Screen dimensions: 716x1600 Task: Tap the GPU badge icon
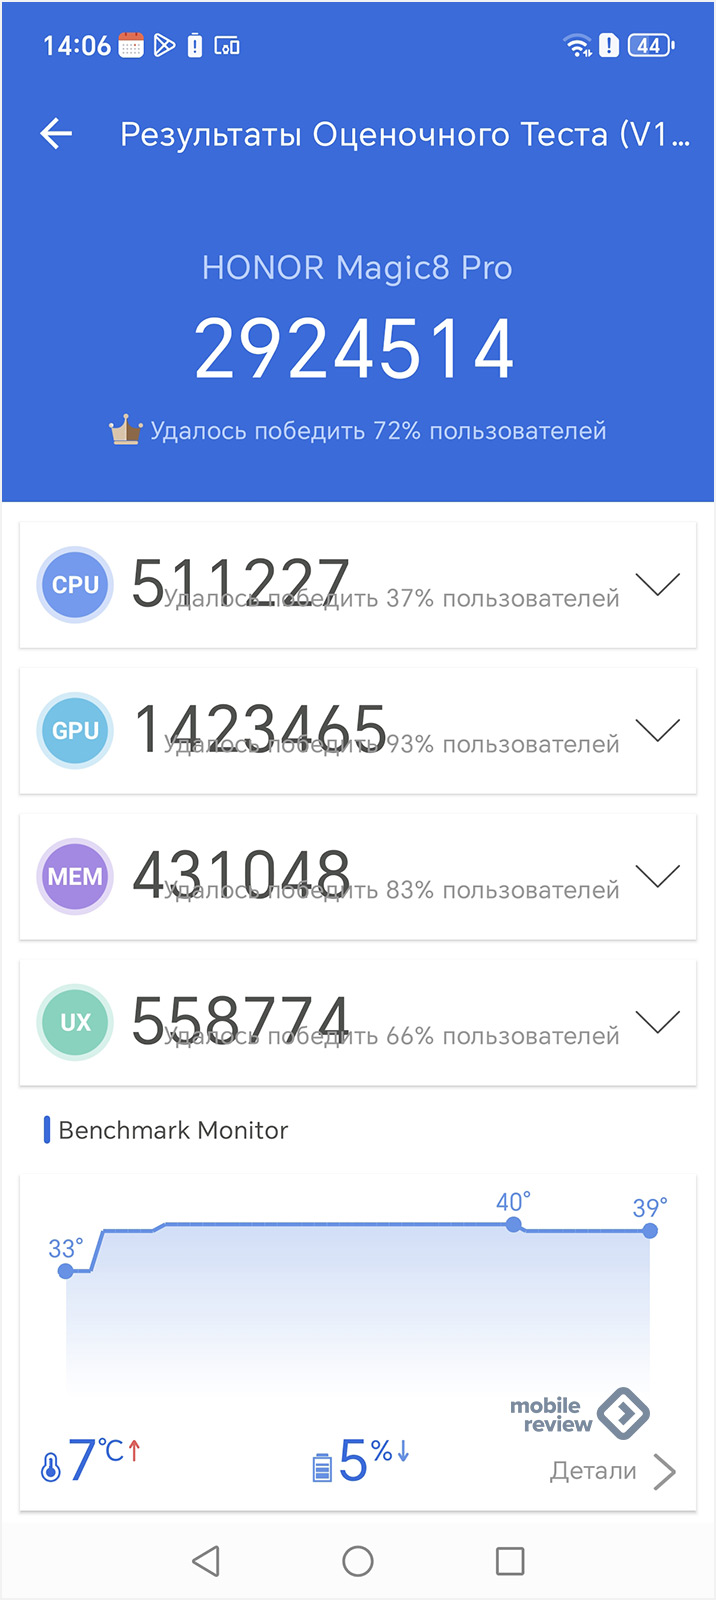(x=75, y=731)
